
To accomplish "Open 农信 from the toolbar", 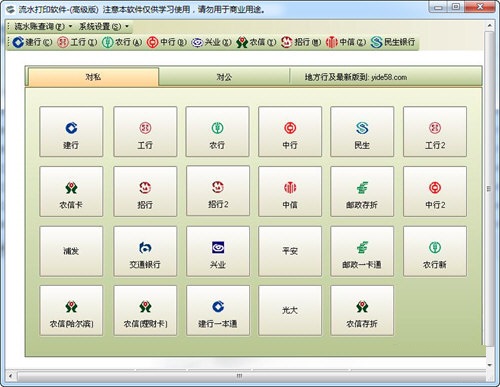I will click(256, 42).
